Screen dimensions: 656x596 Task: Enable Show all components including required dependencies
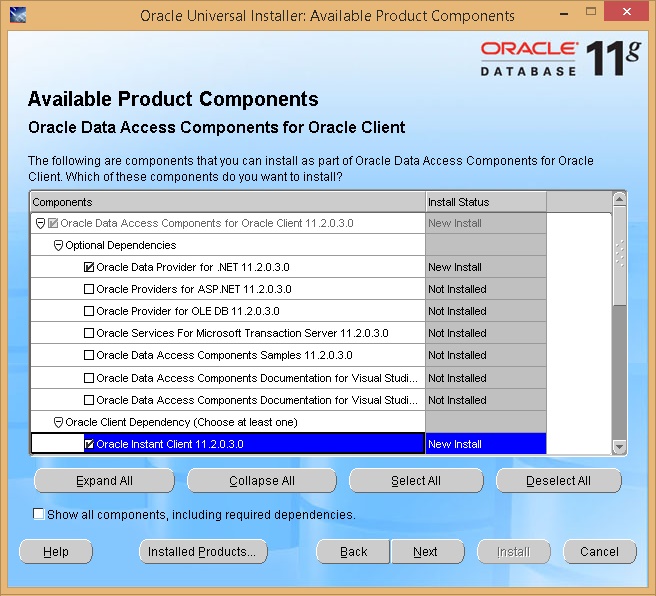(38, 514)
